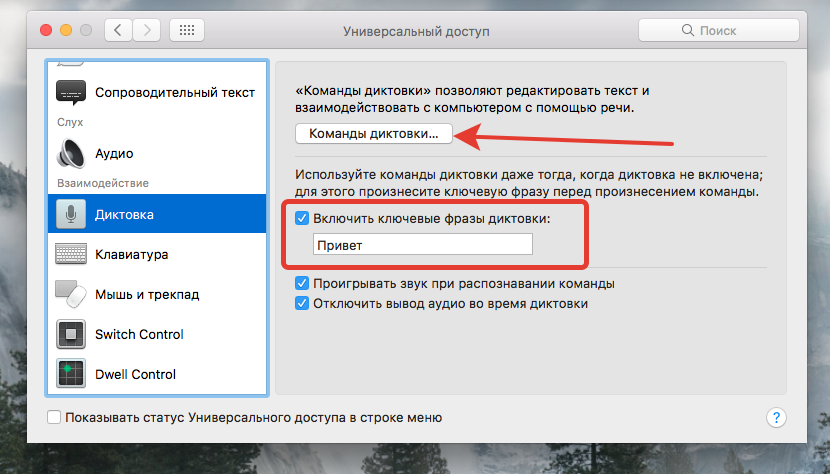830x474 pixels.
Task: Click the magnifier icon in search
Action: point(688,30)
